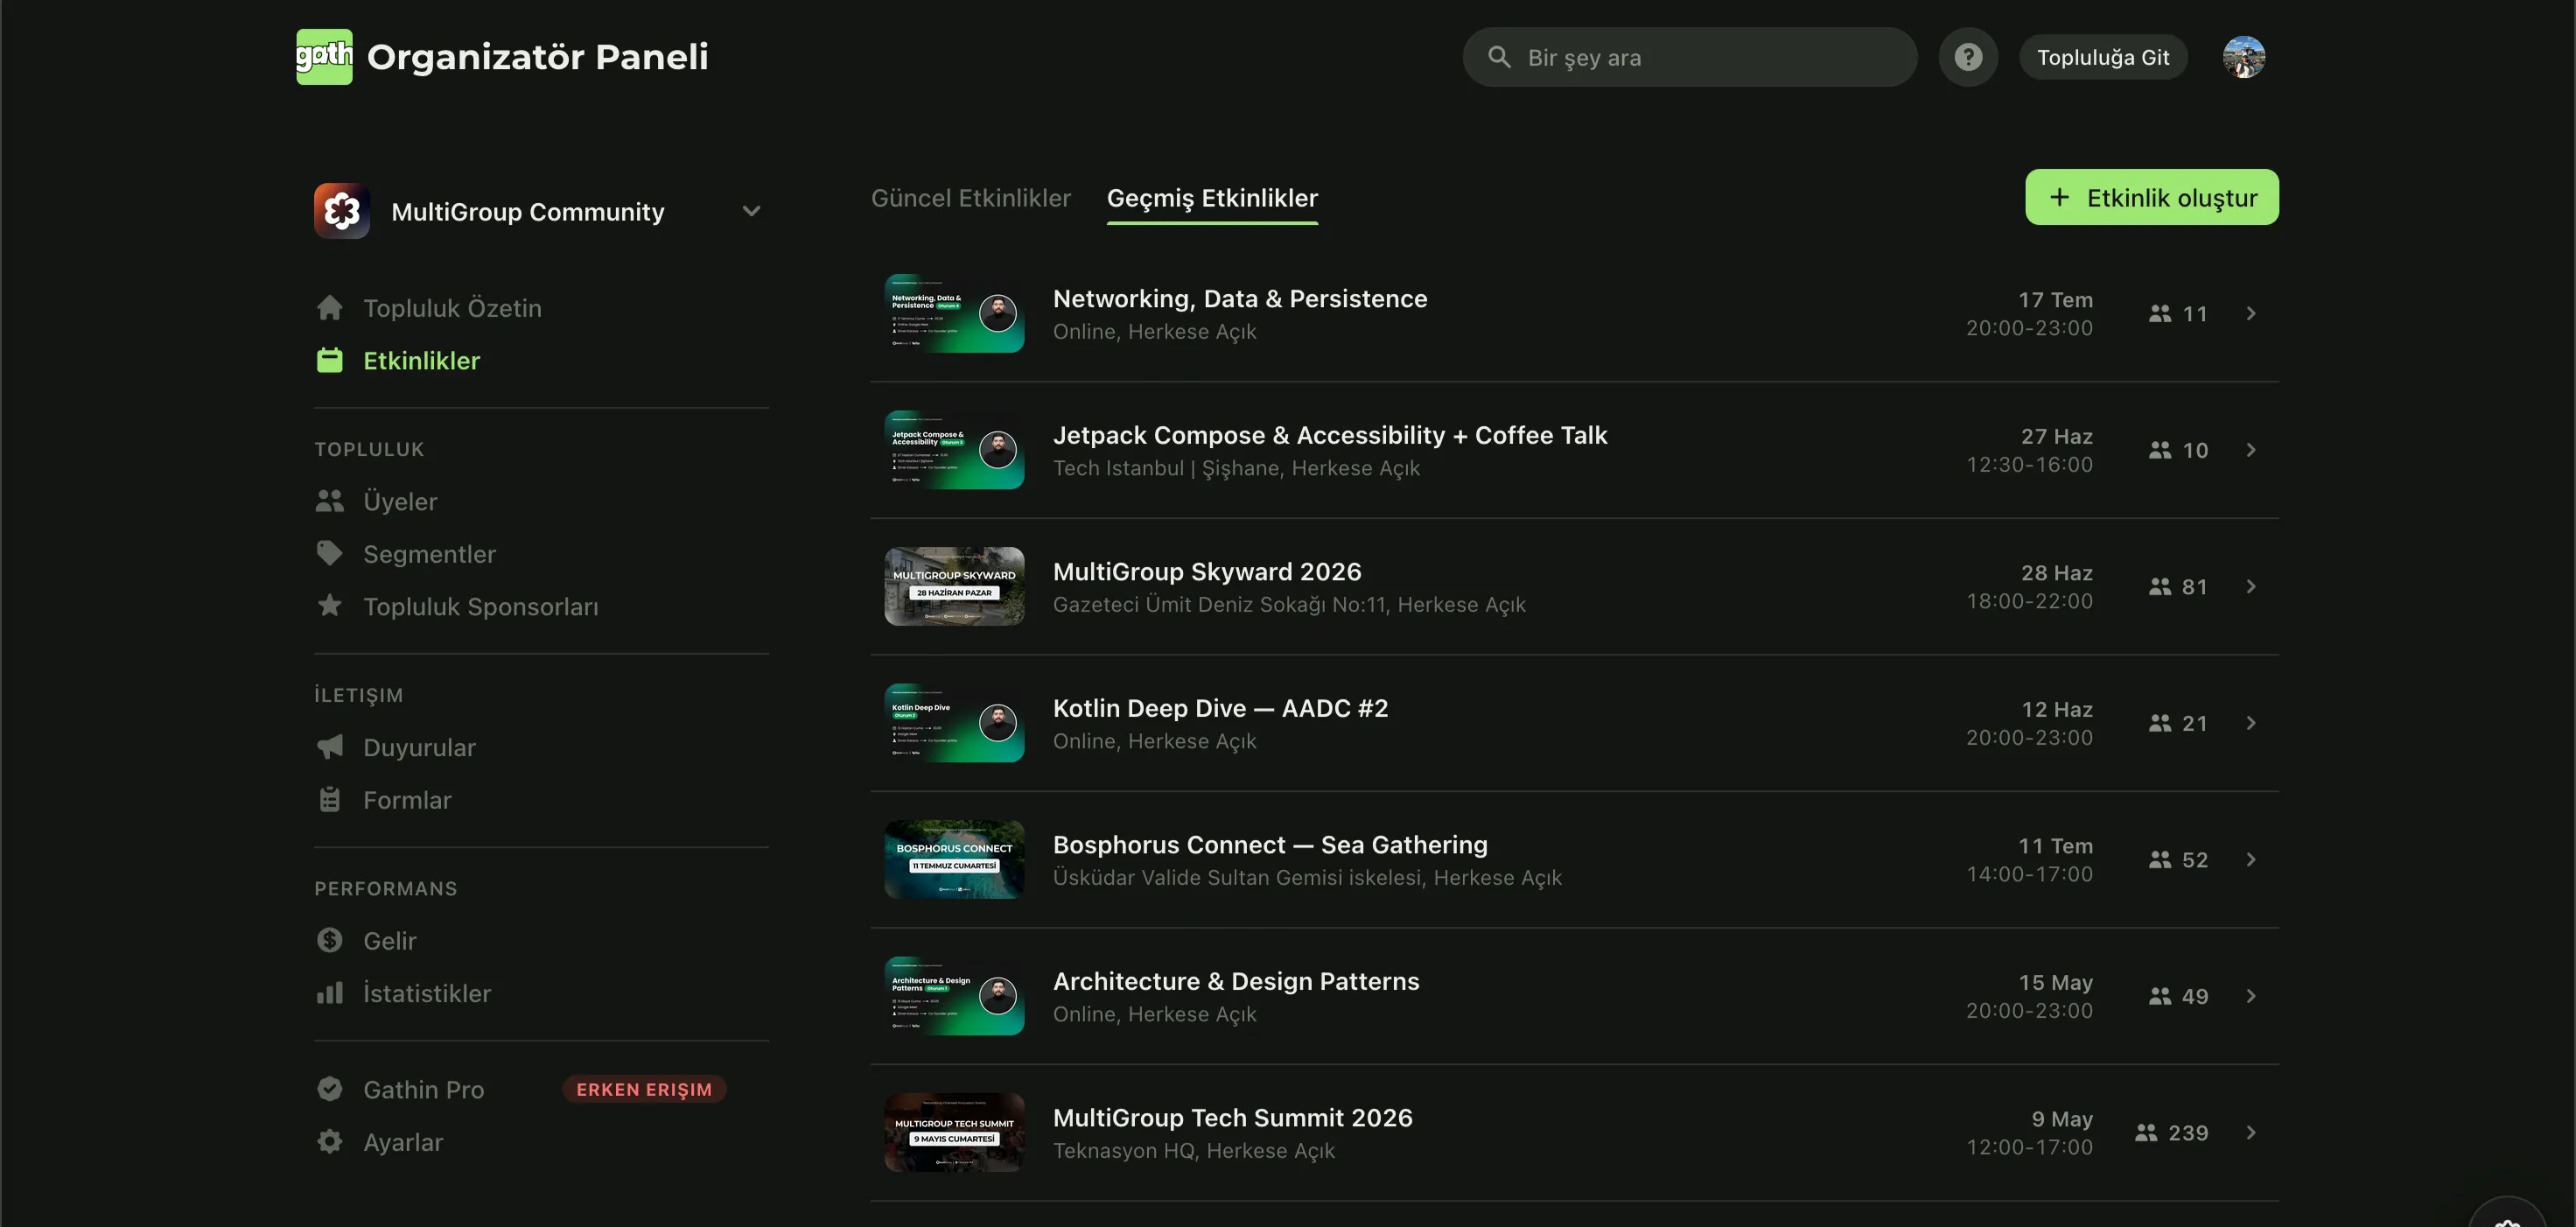Screen dimensions: 2576x1227
Task: Click the clipboard icon beside Formlar
Action: [330, 799]
